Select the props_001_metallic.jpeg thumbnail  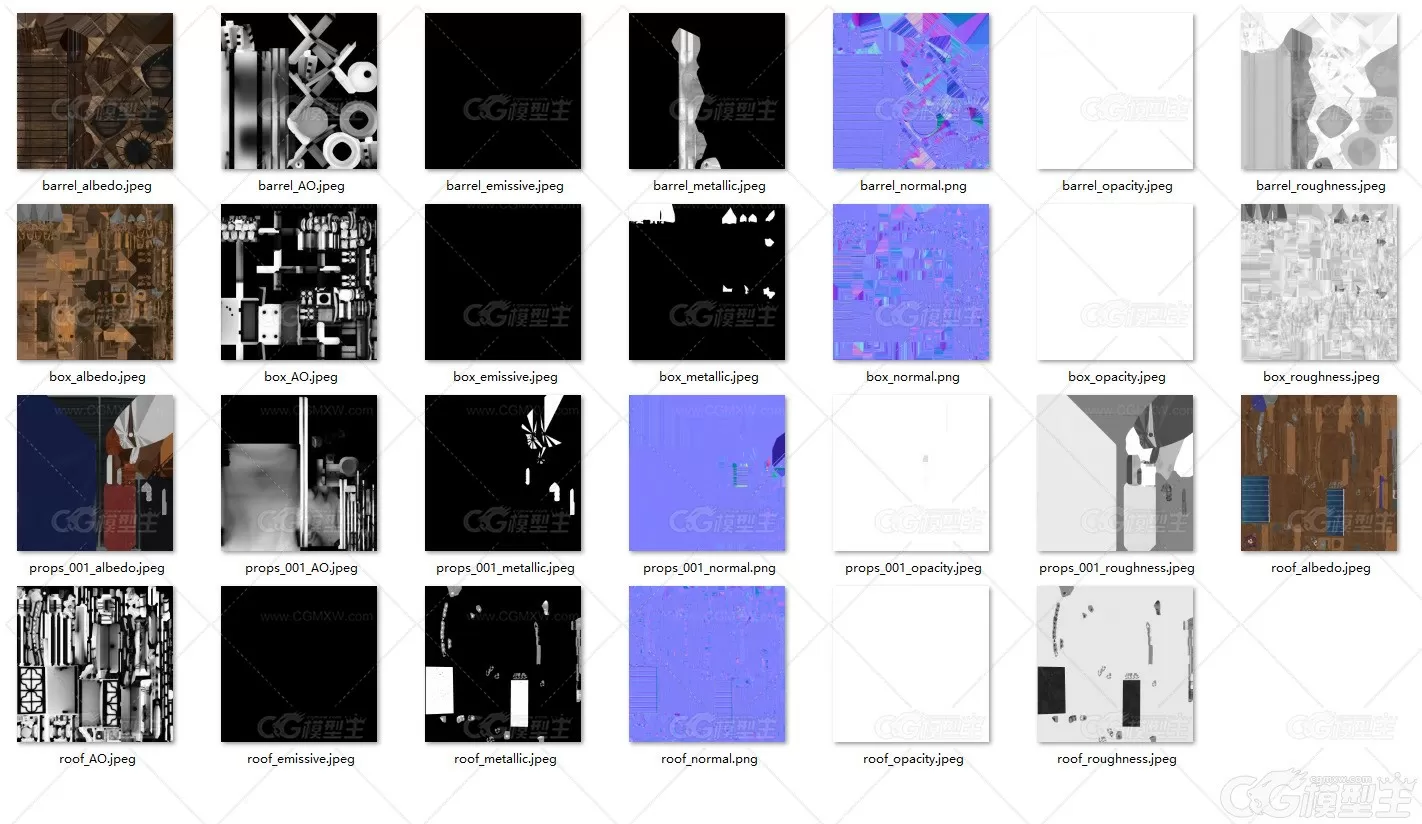pos(503,473)
